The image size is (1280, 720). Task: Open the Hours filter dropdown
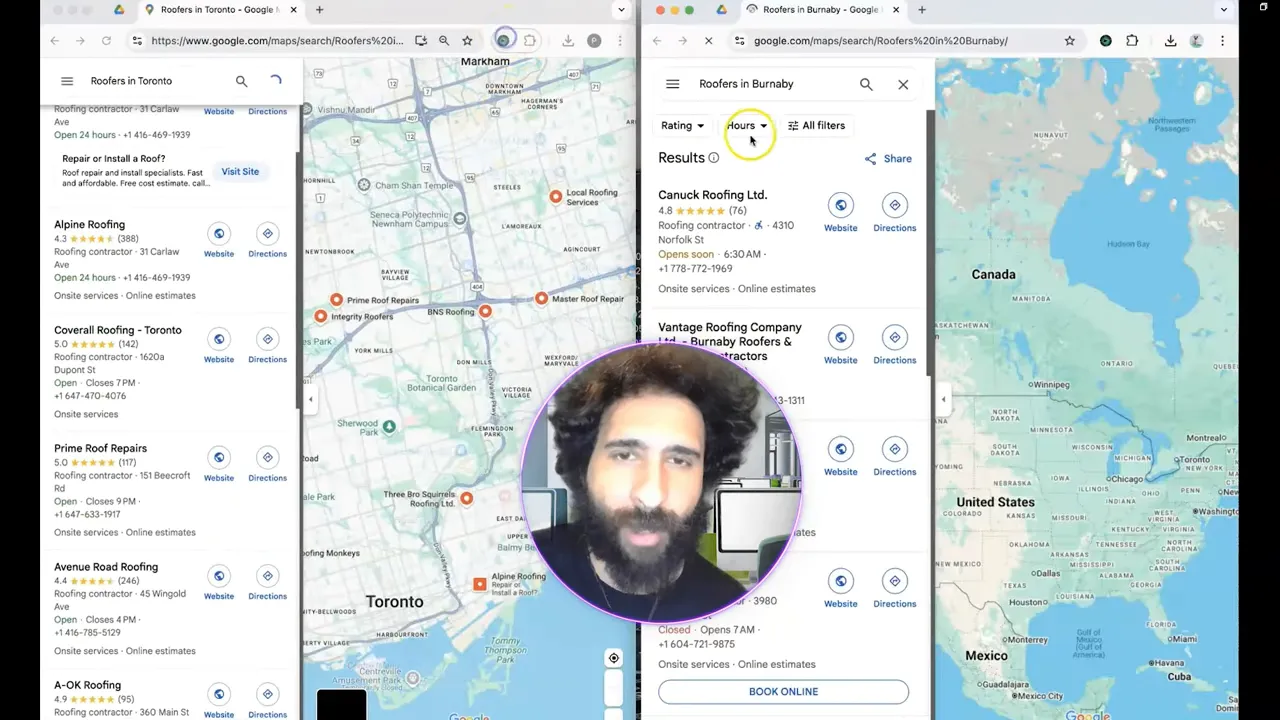point(746,126)
